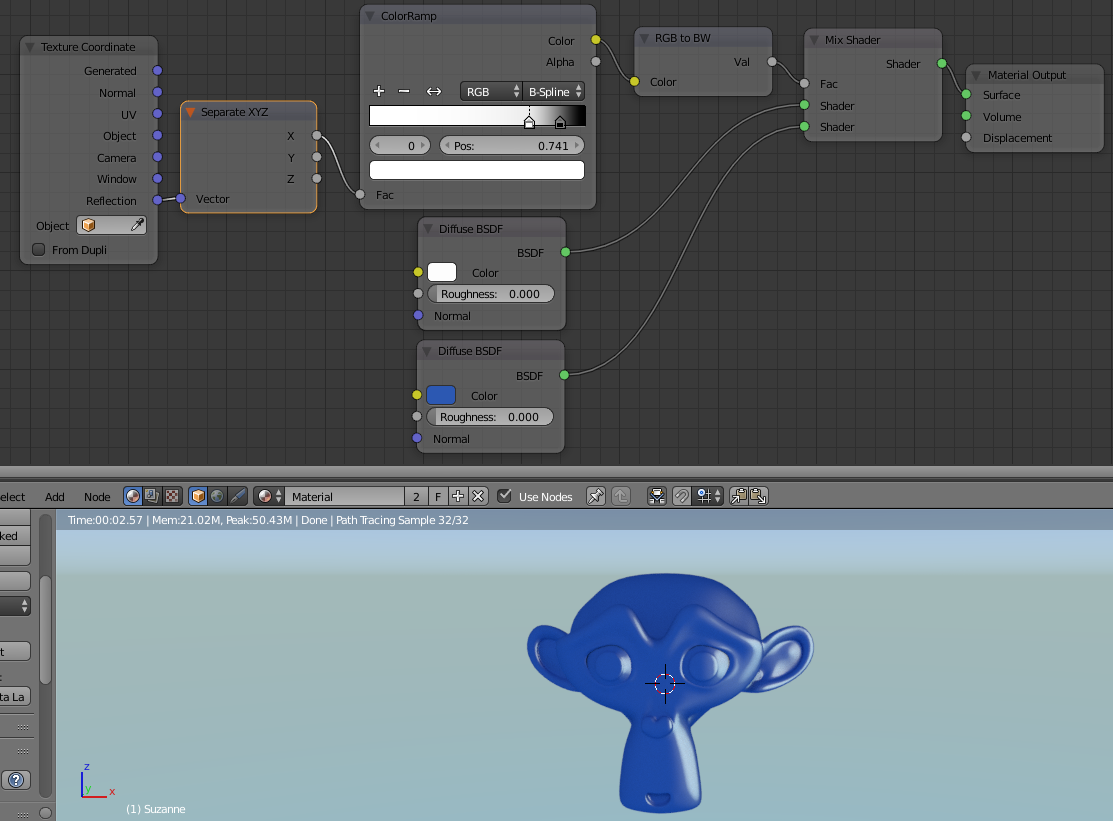The image size is (1113, 821).
Task: Click the Mix Shader Fac input socket
Action: (804, 83)
